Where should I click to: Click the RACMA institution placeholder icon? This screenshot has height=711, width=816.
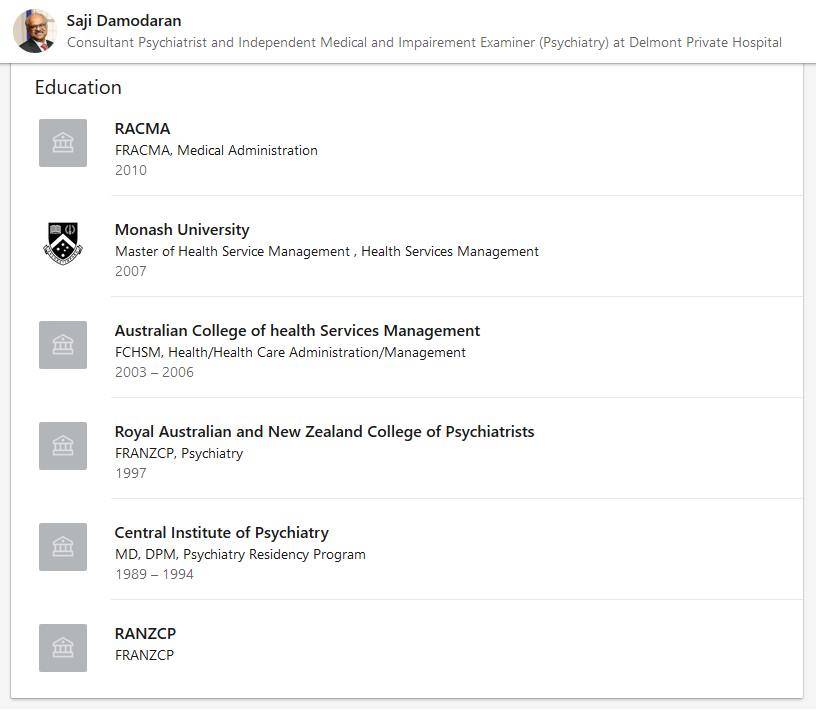63,143
